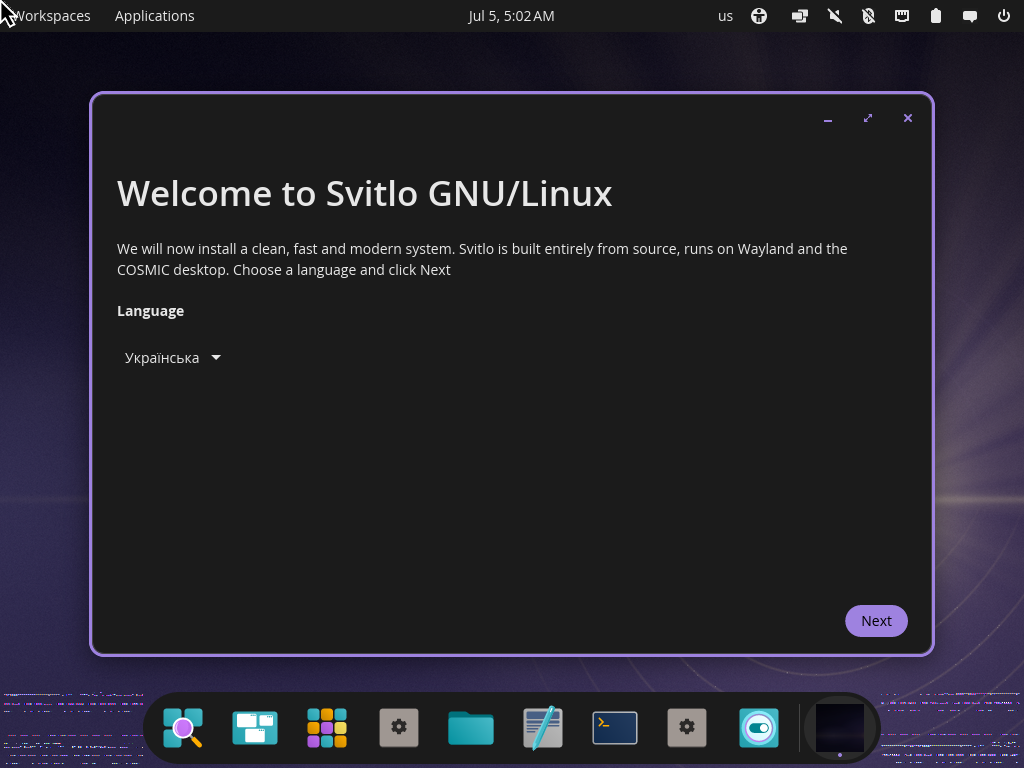Launch the terminal icon in dock
Image resolution: width=1024 pixels, height=768 pixels.
point(615,728)
